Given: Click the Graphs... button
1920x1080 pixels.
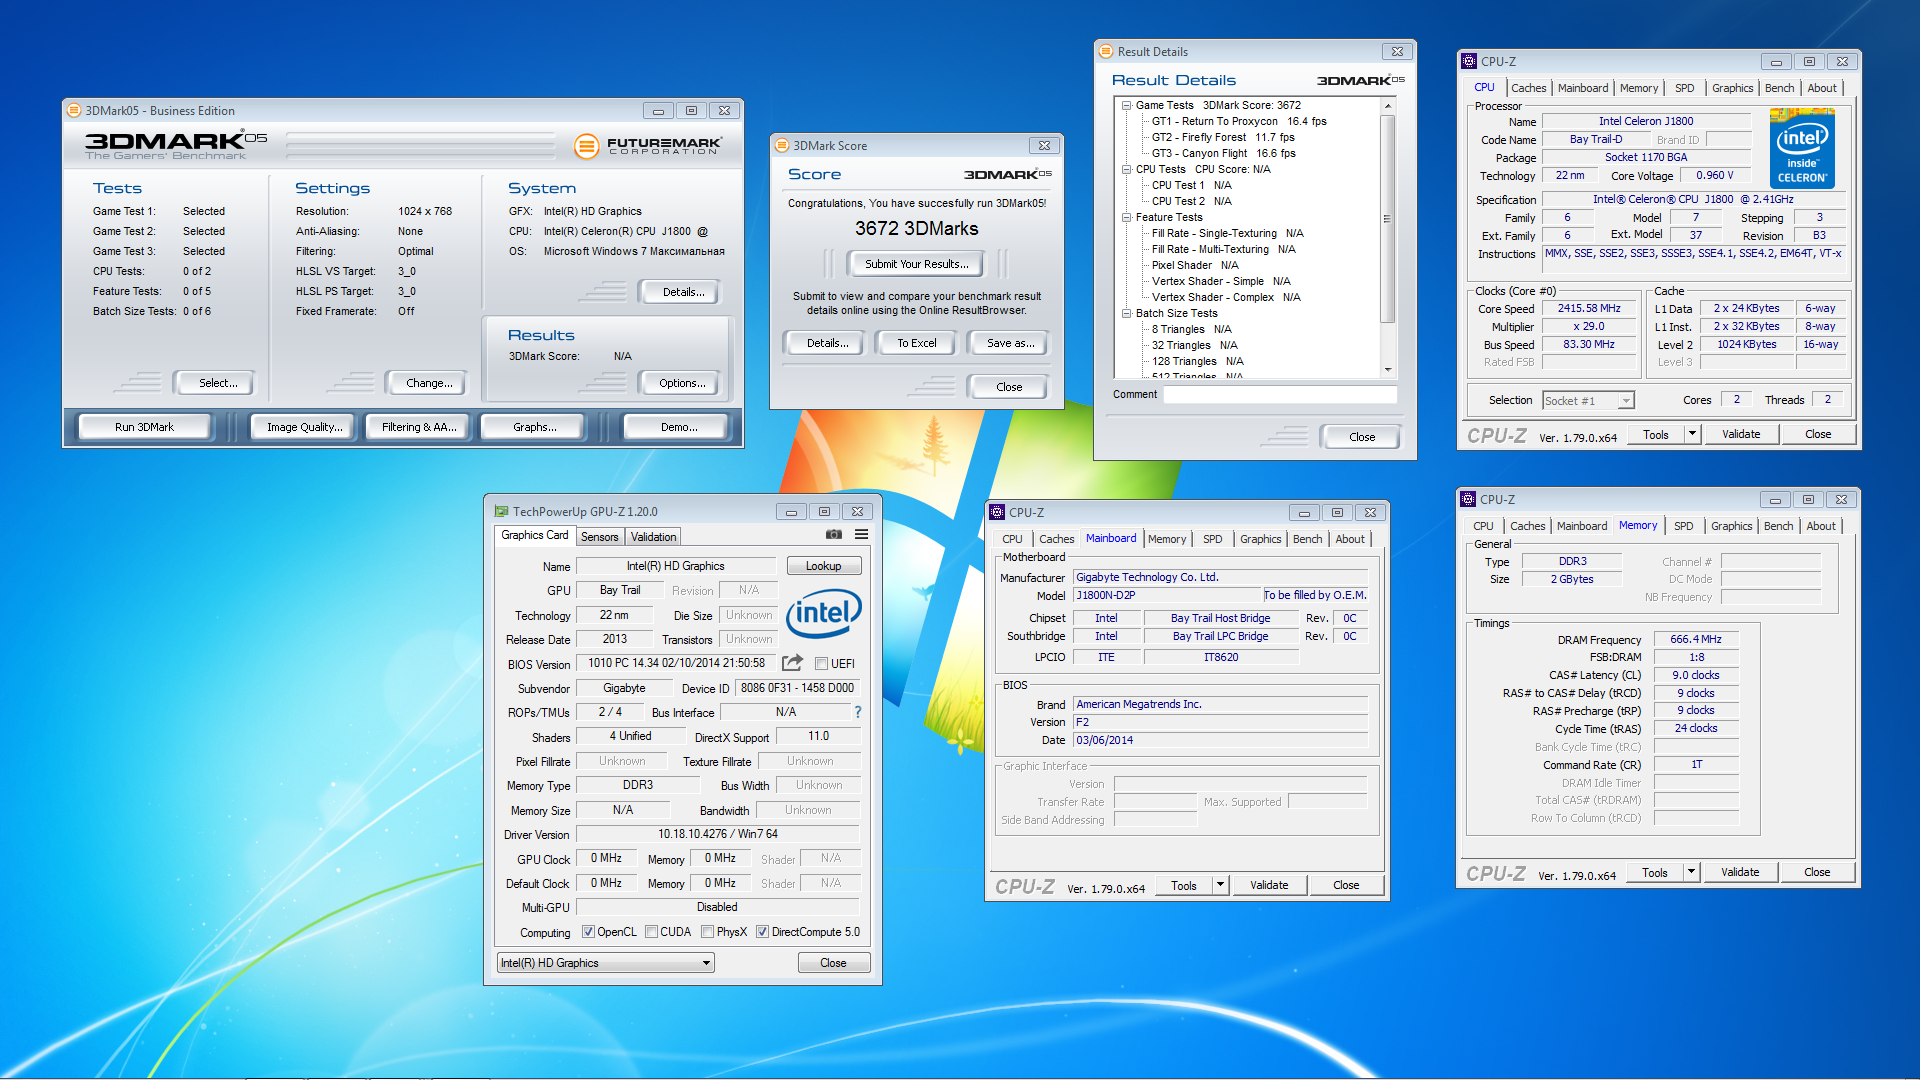Looking at the screenshot, I should coord(534,427).
